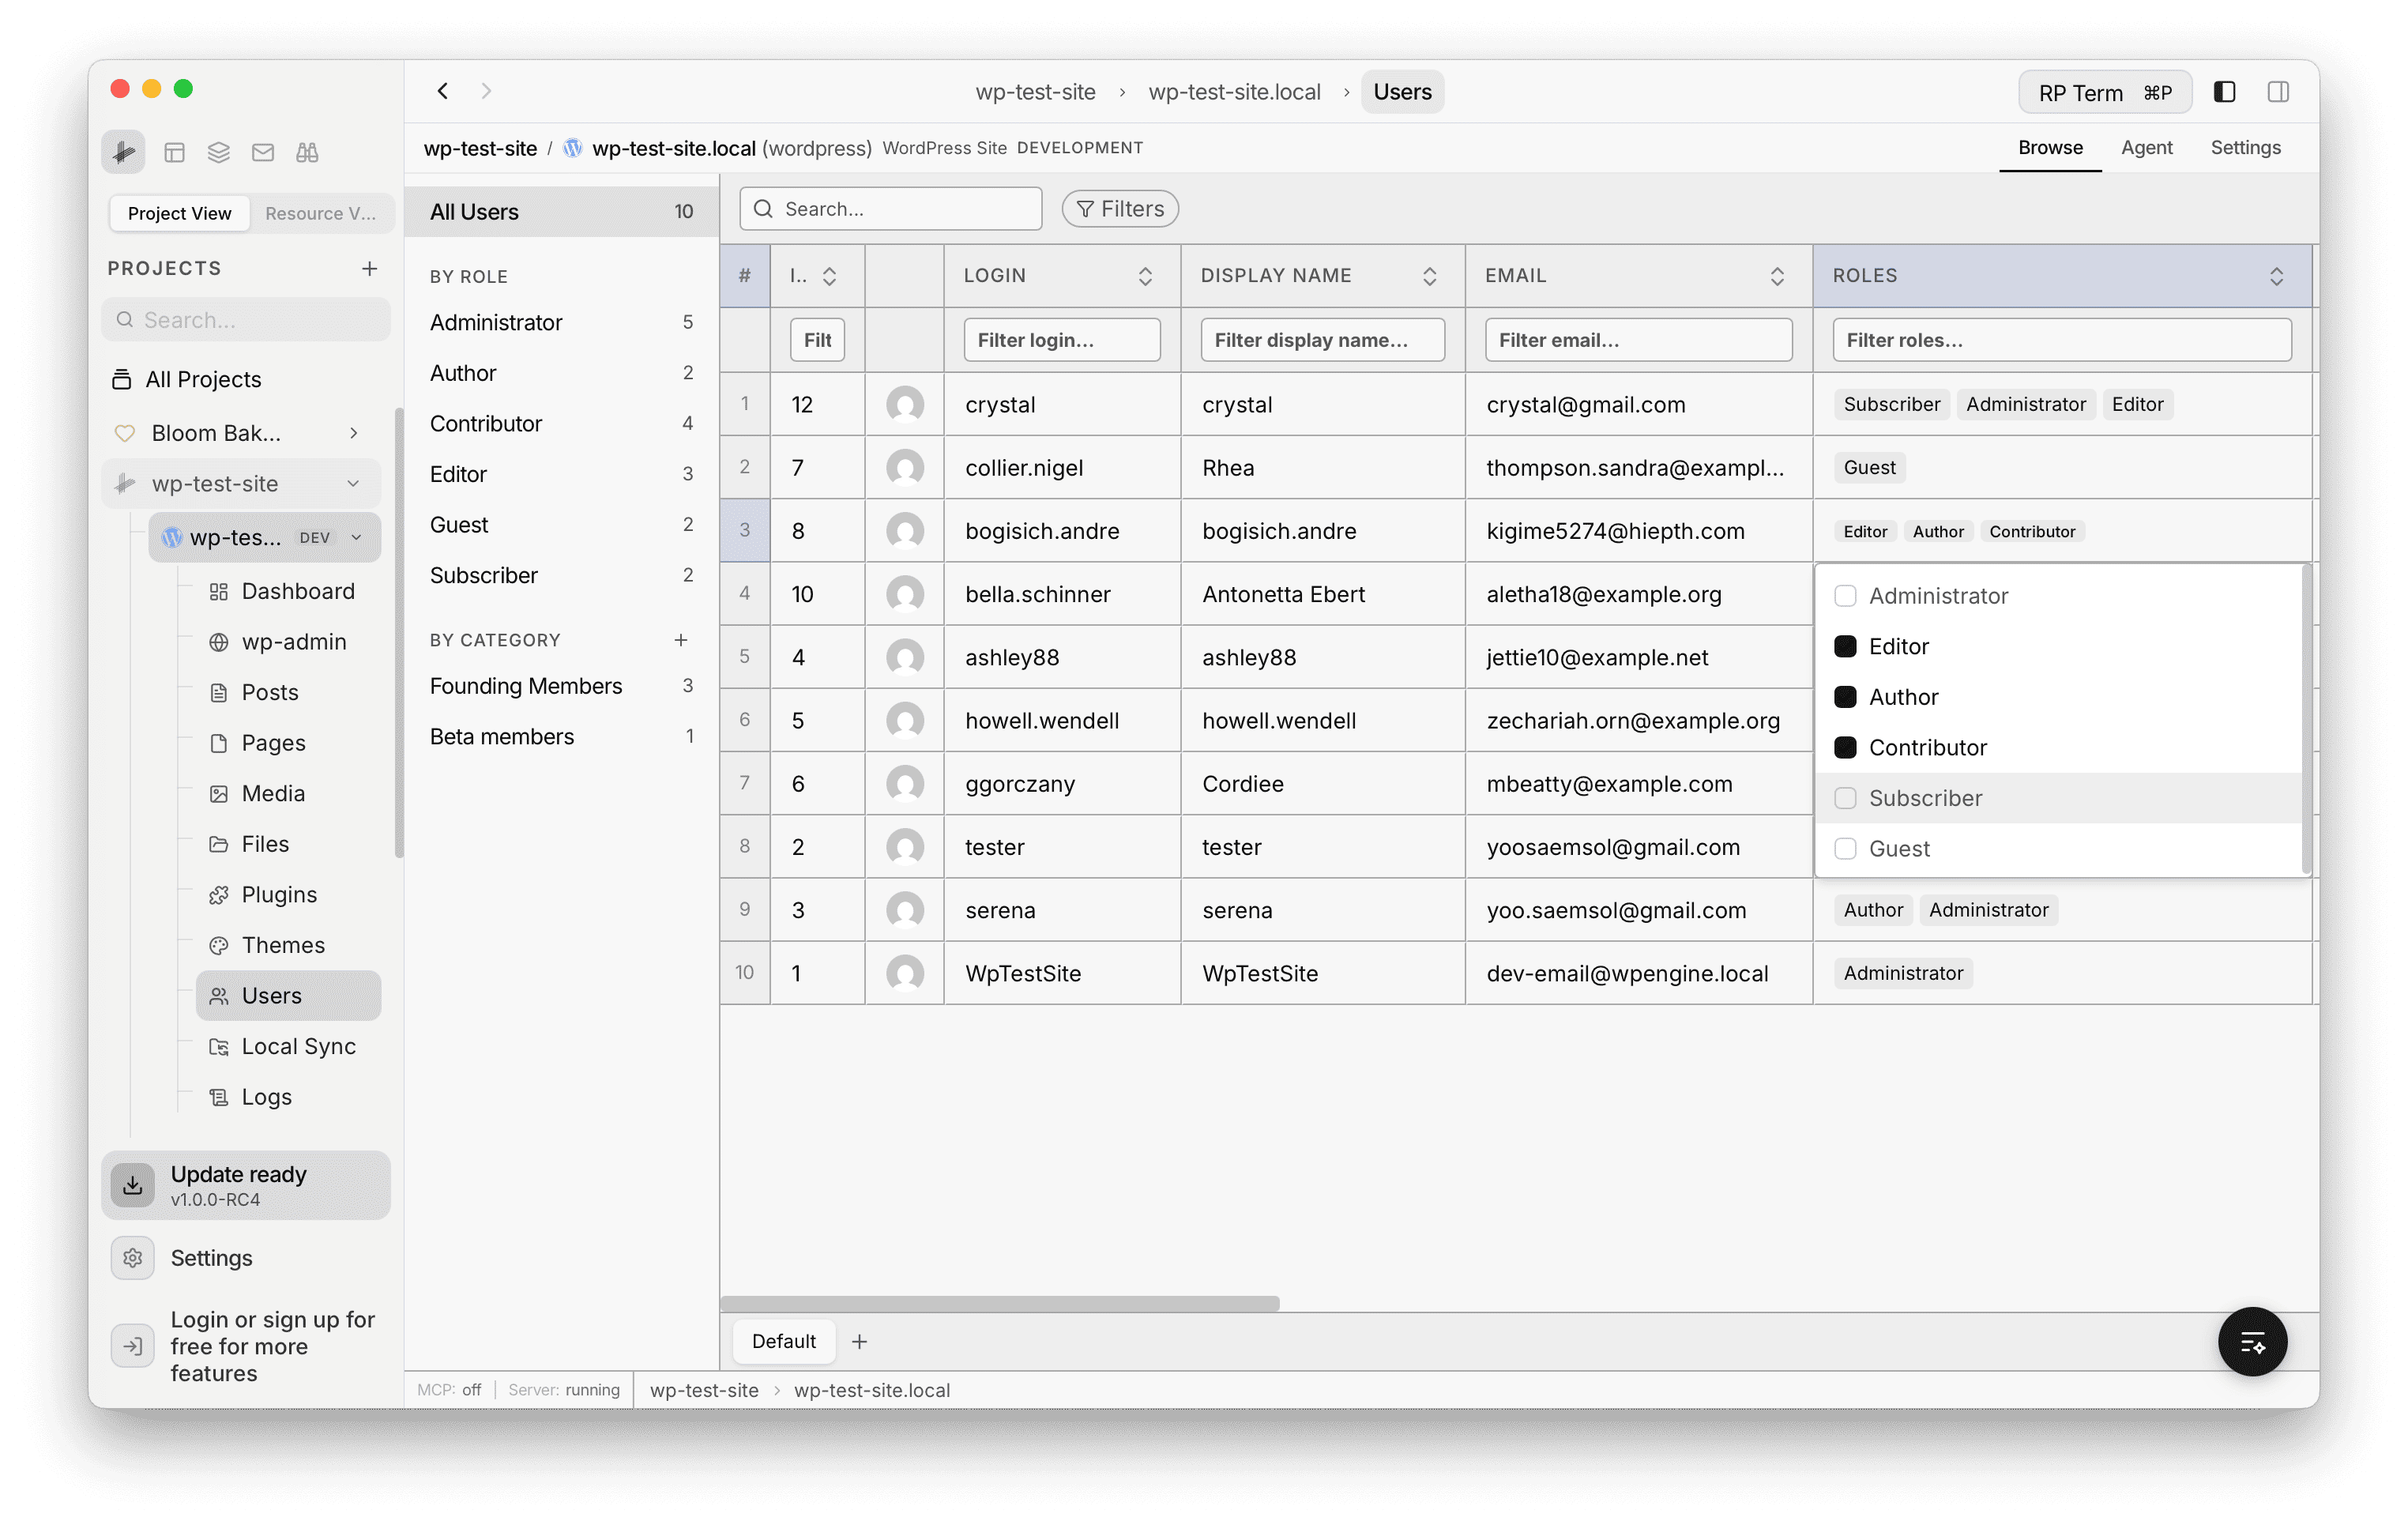This screenshot has height=1525, width=2408.
Task: Expand the Bloom Bak project
Action: [x=355, y=433]
